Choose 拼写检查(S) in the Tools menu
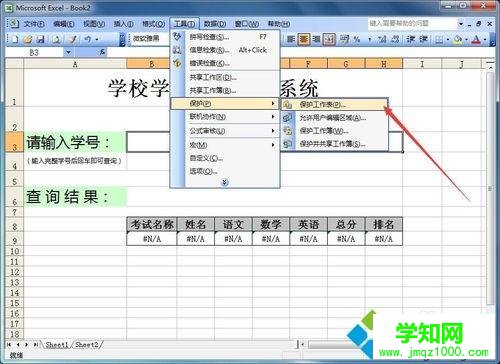500x364 pixels. pyautogui.click(x=225, y=37)
